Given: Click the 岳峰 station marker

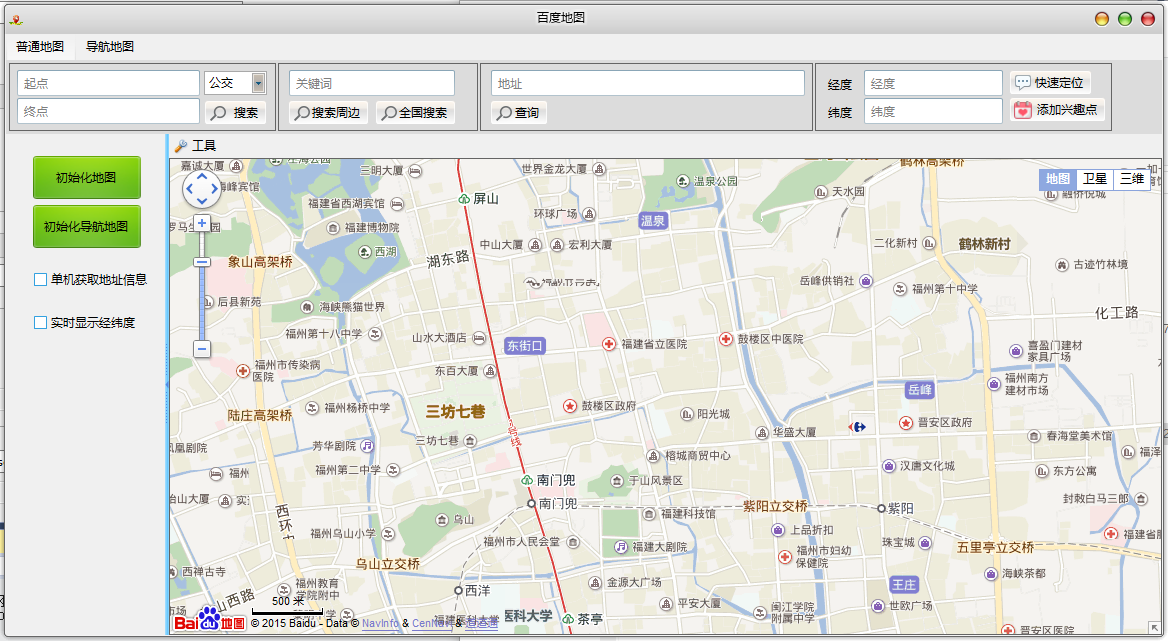Looking at the screenshot, I should click(x=920, y=389).
